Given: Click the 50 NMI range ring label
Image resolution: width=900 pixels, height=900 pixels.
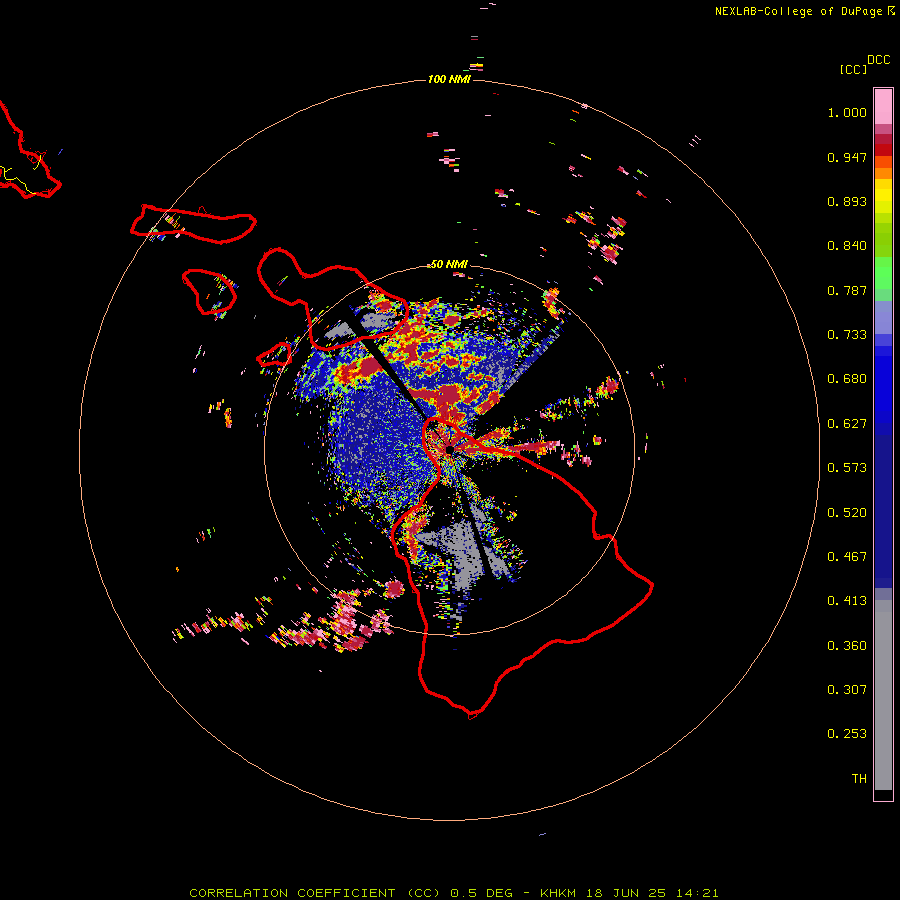Looking at the screenshot, I should pyautogui.click(x=449, y=264).
